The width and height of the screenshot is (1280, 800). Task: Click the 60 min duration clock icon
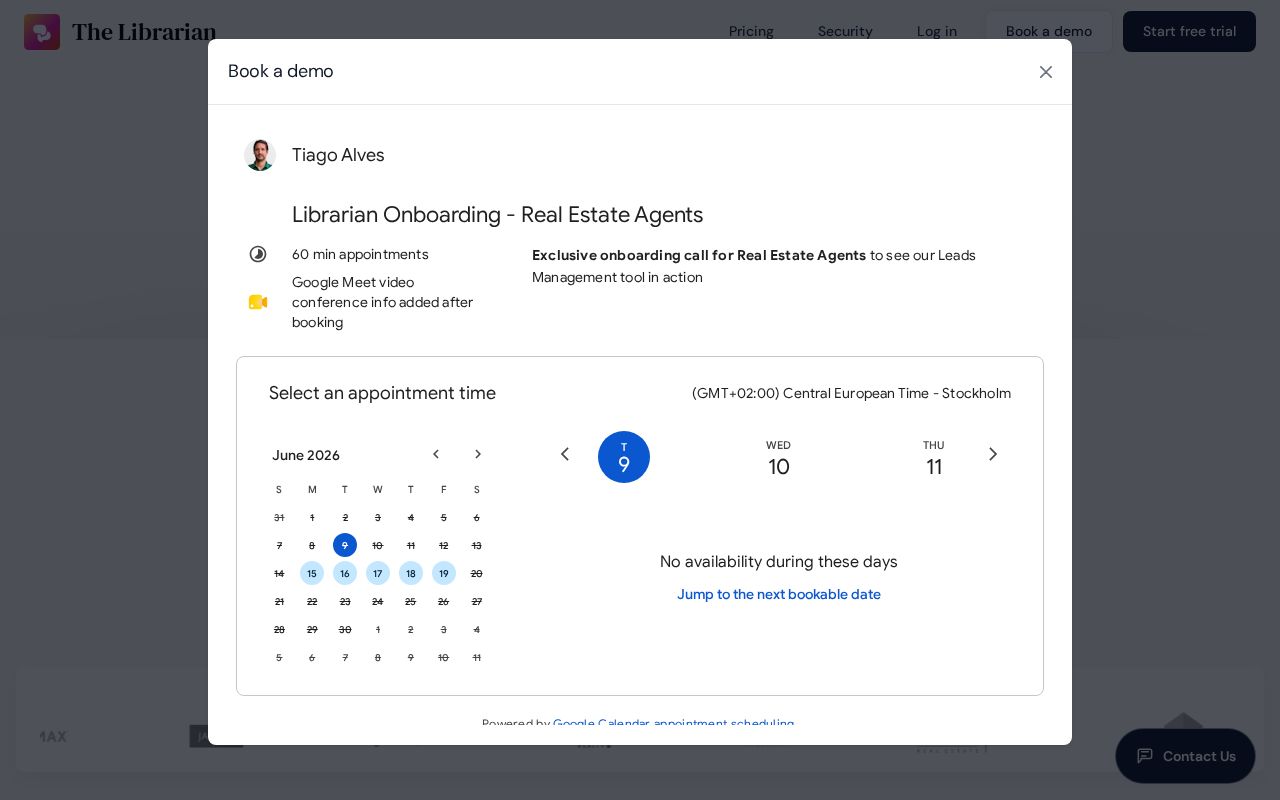point(258,254)
